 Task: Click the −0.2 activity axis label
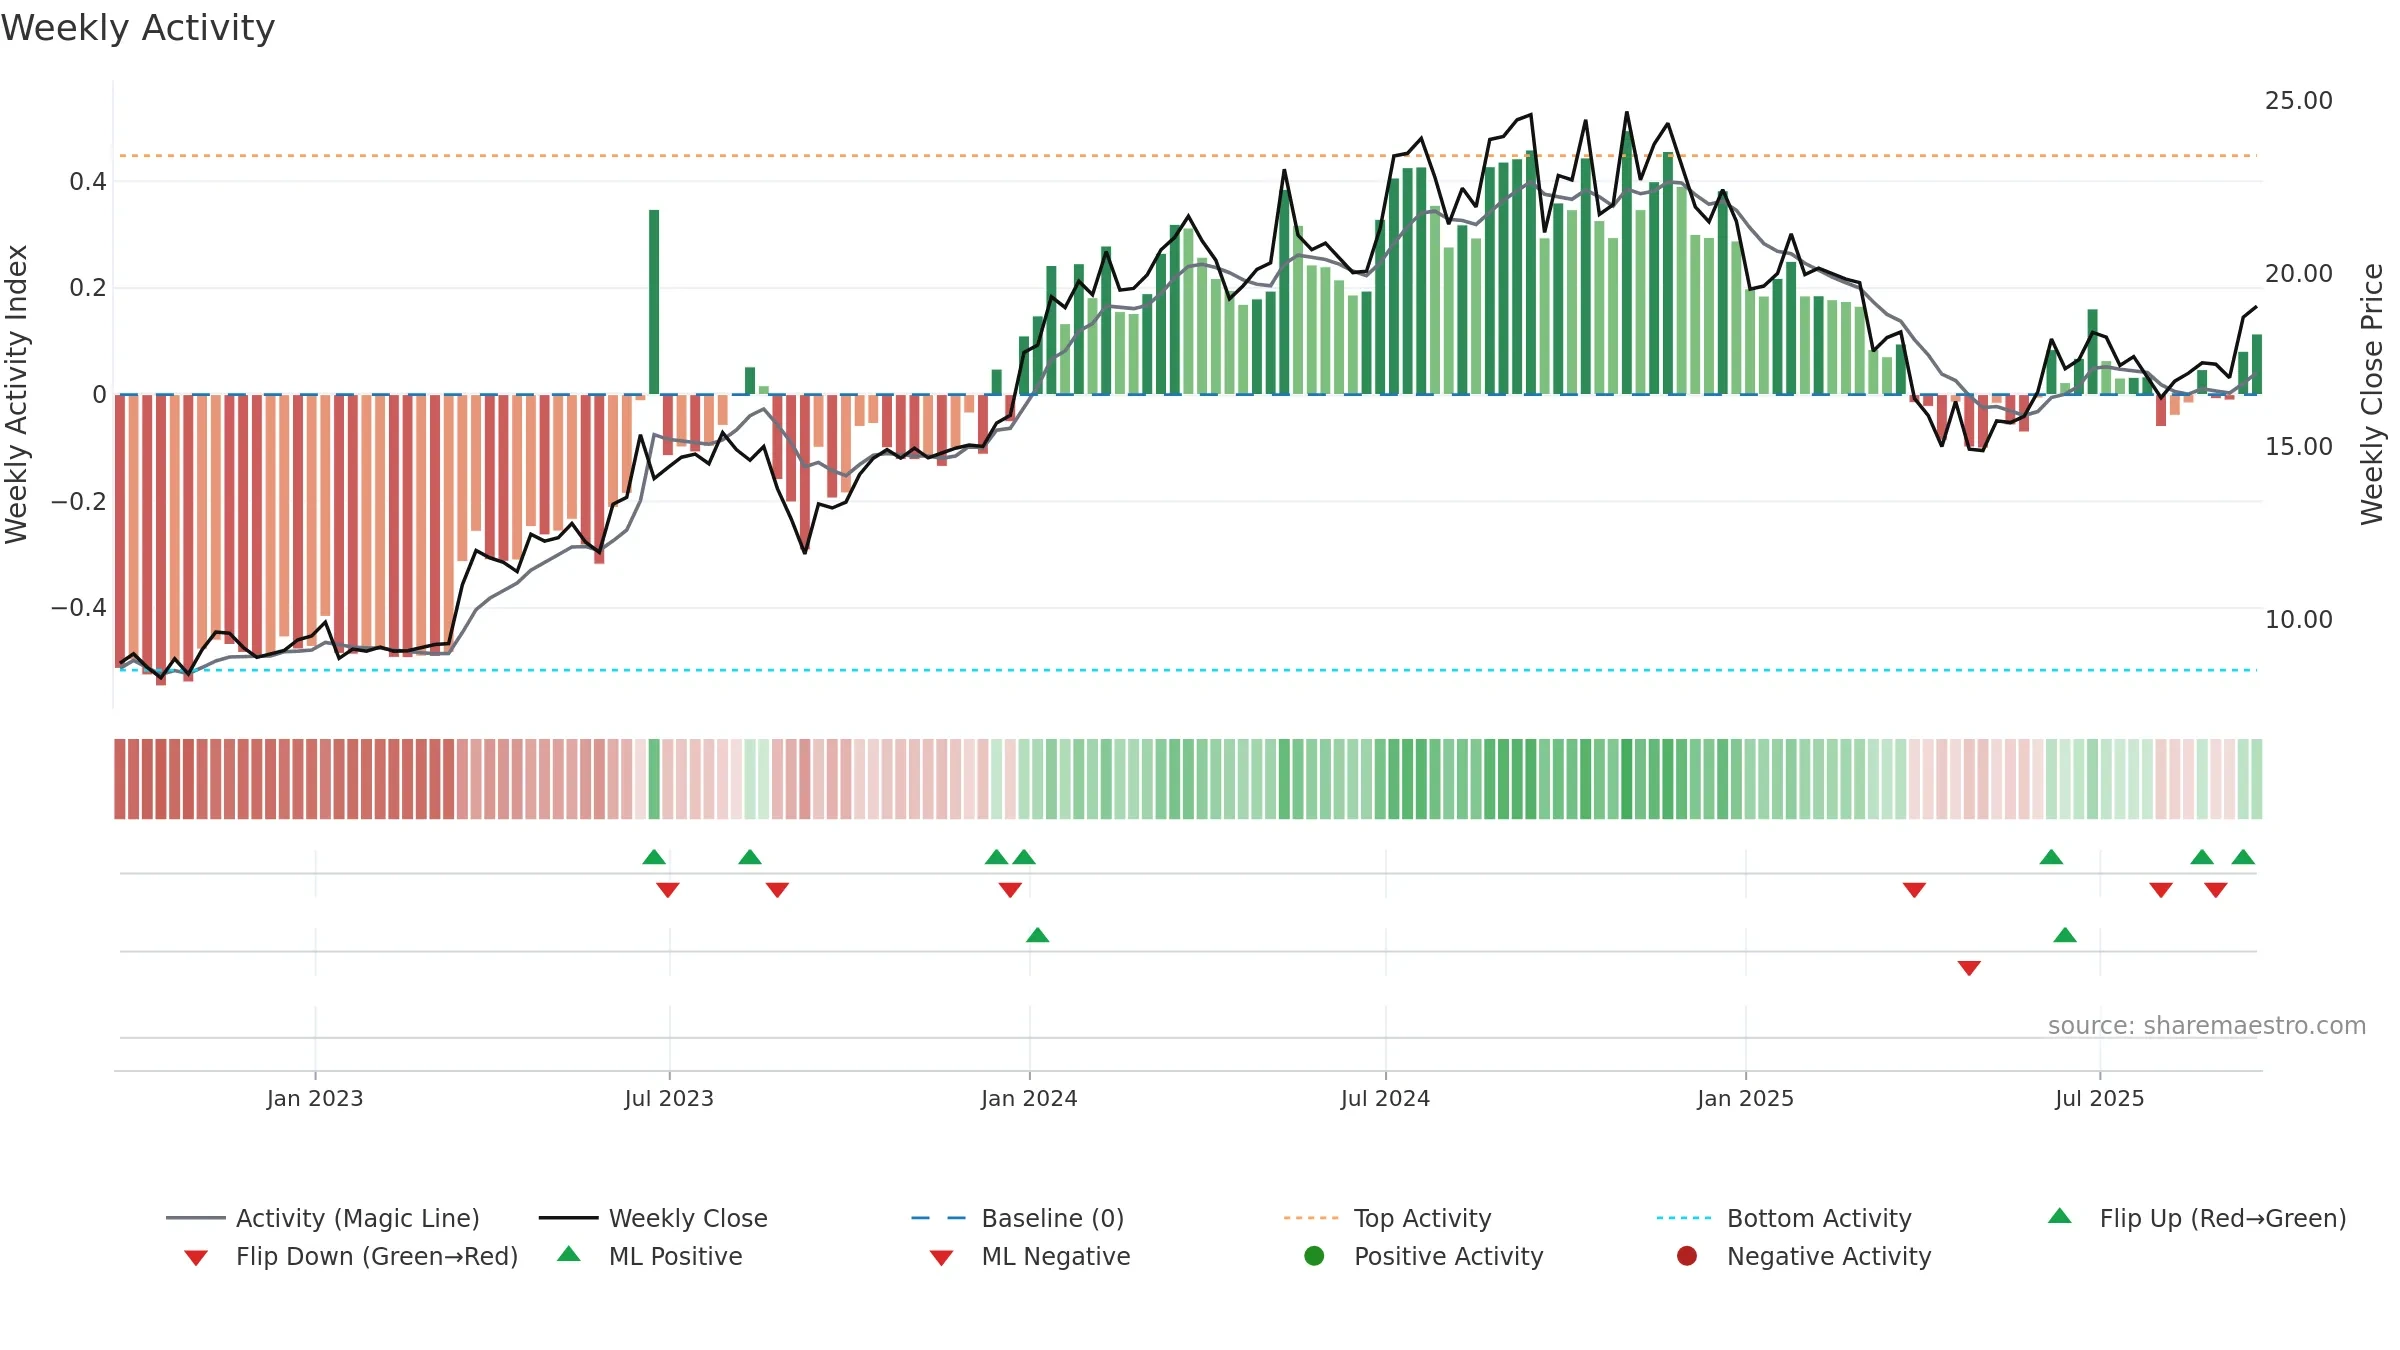(79, 501)
